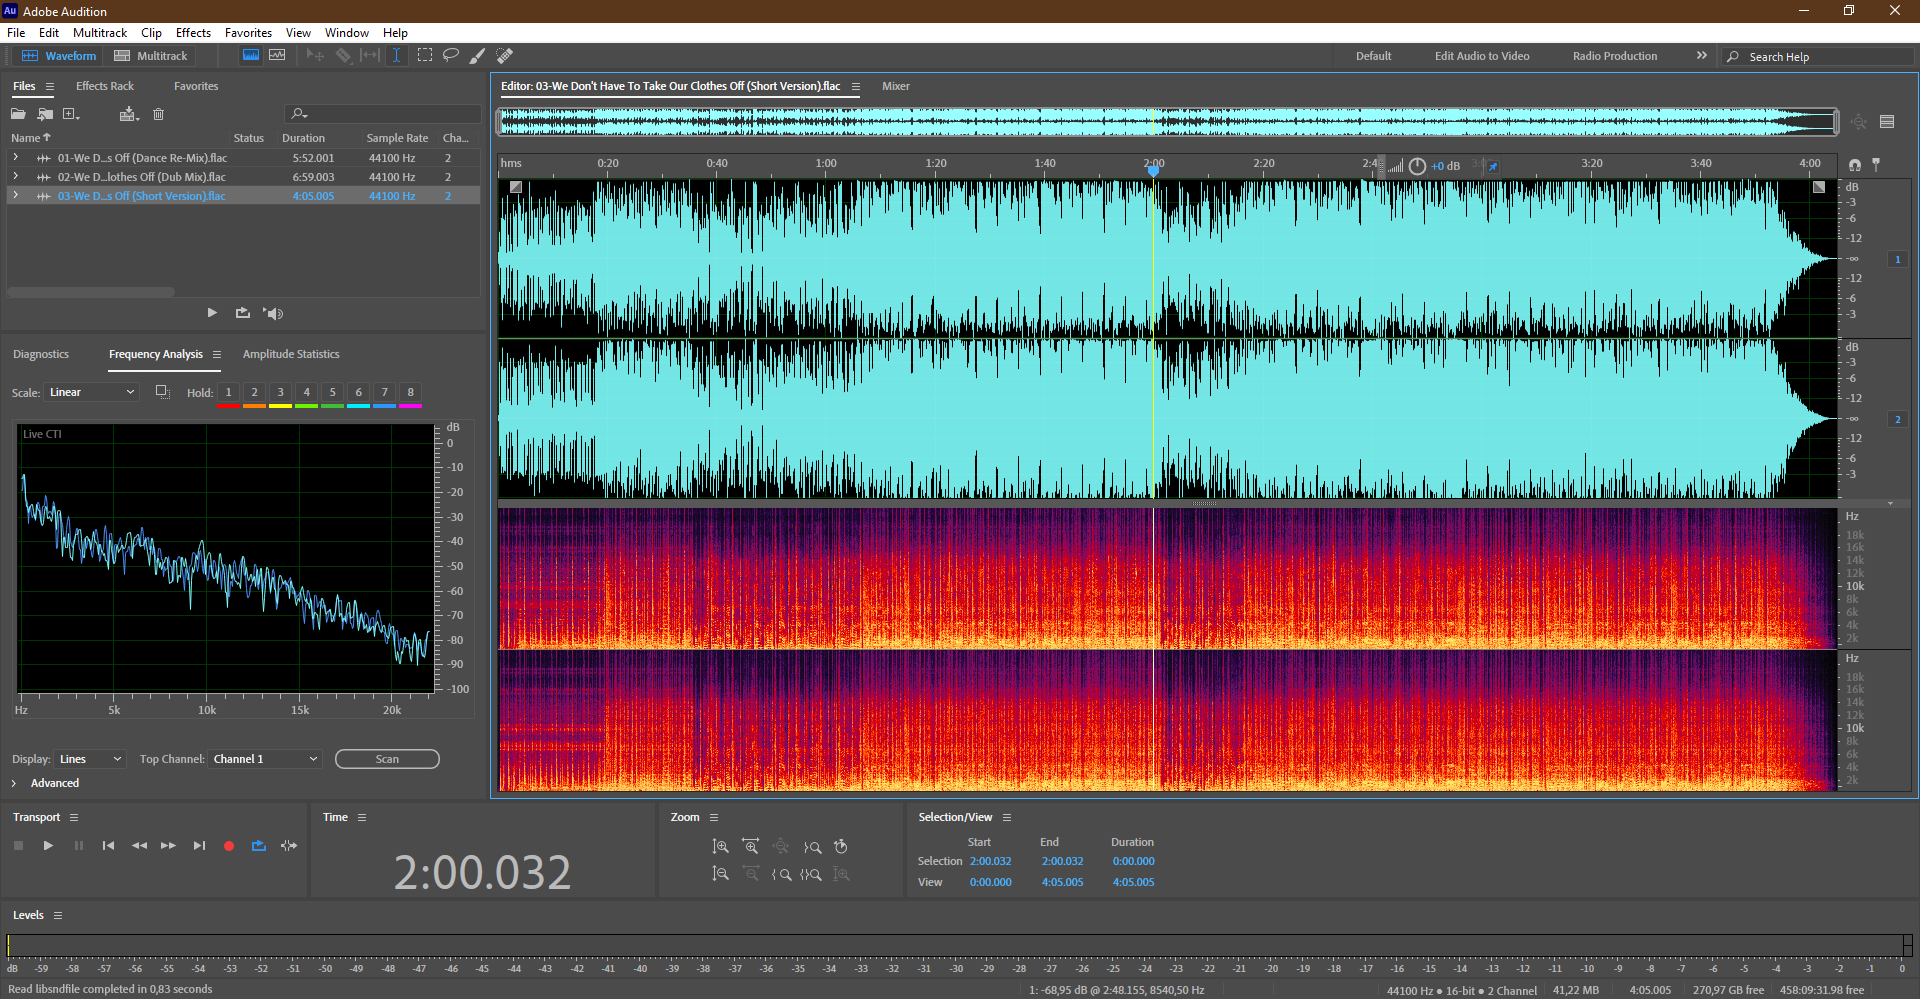Open the Top Channel dropdown
The height and width of the screenshot is (999, 1920).
[265, 759]
